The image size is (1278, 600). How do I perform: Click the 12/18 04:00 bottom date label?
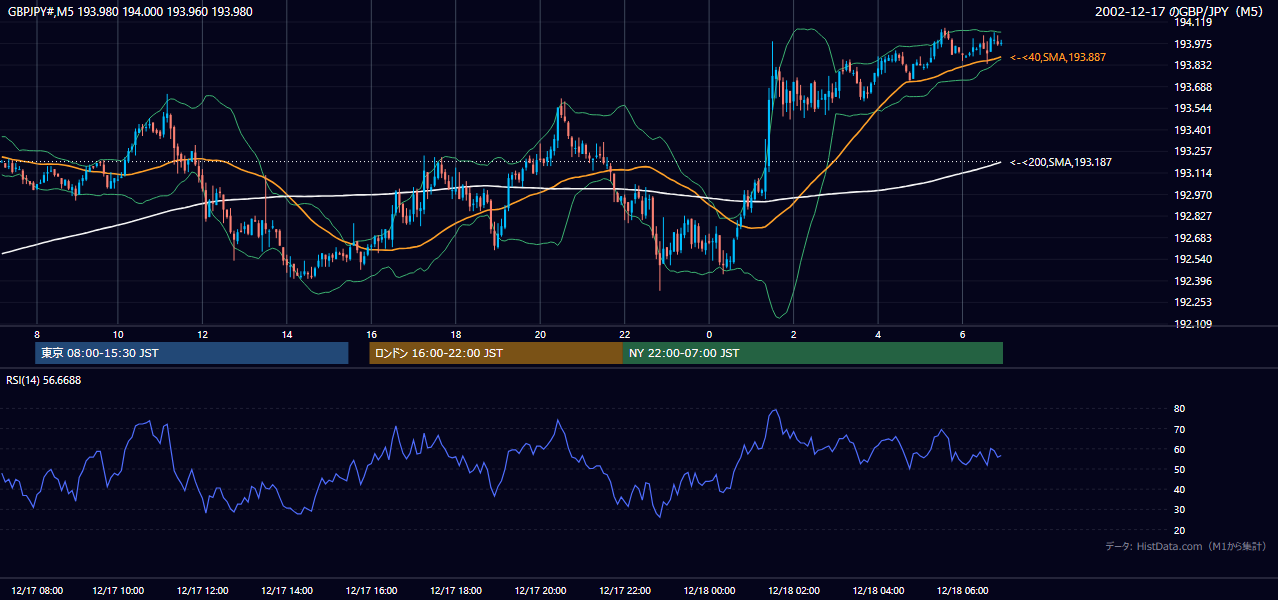878,590
